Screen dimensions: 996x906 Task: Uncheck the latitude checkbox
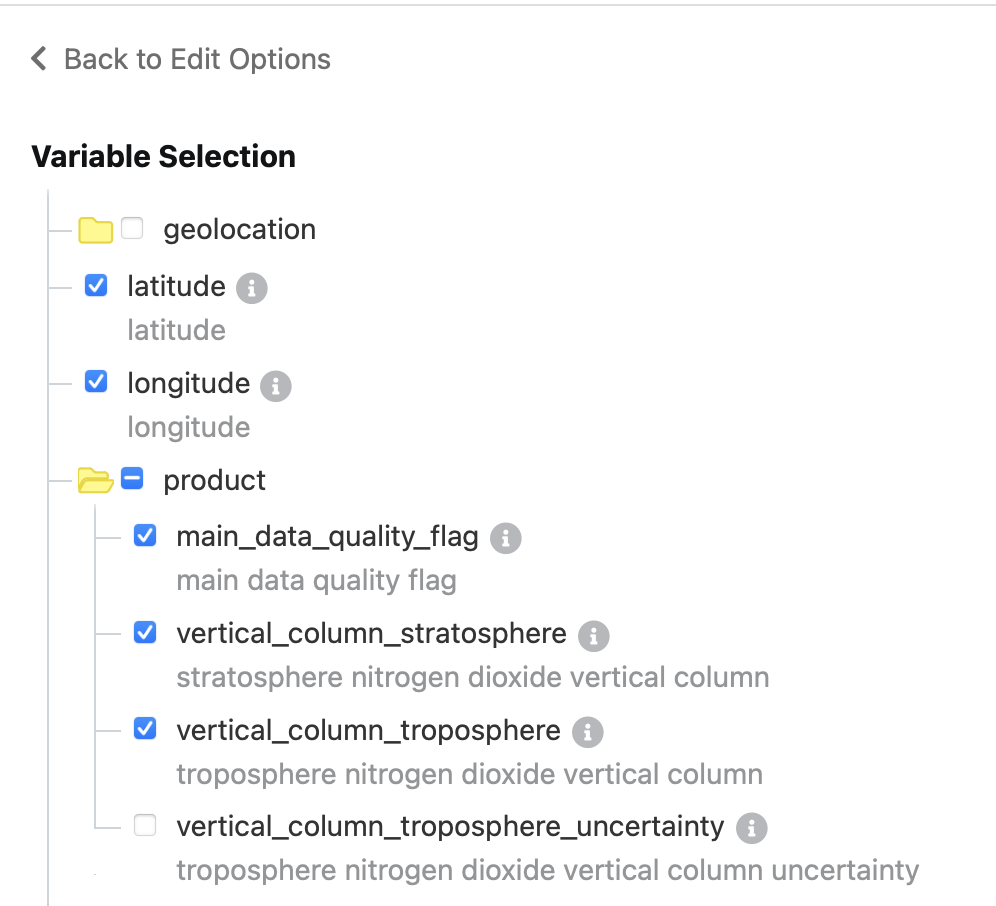(96, 287)
